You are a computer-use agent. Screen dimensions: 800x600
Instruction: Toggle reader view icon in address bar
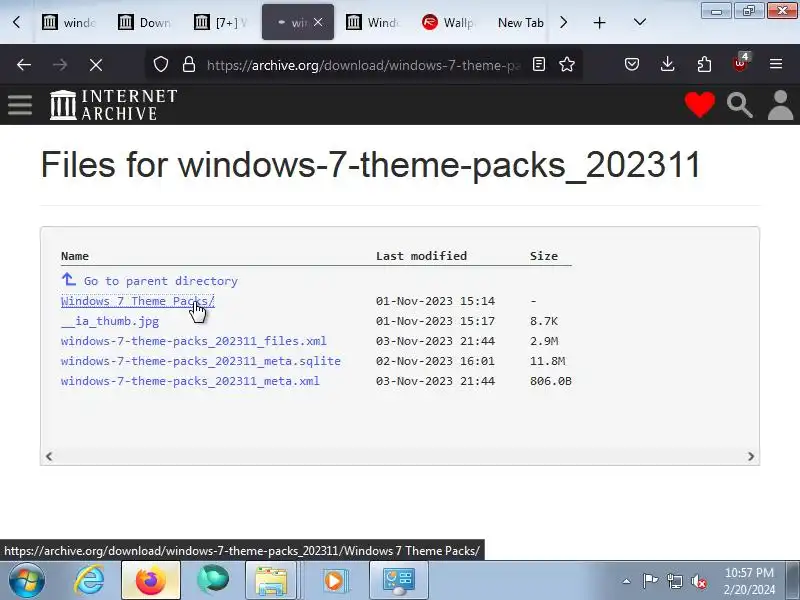[539, 64]
